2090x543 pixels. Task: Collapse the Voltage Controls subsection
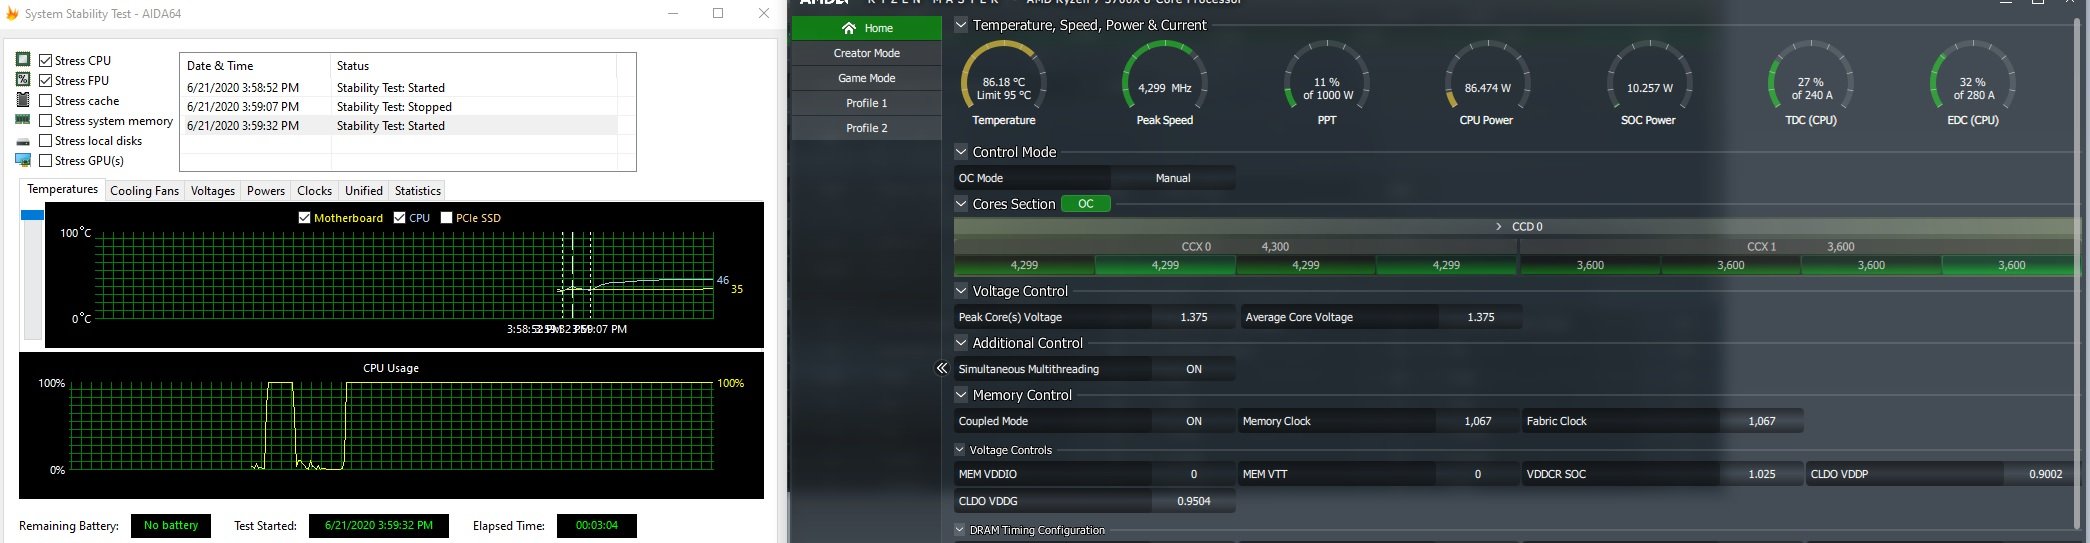[x=960, y=450]
